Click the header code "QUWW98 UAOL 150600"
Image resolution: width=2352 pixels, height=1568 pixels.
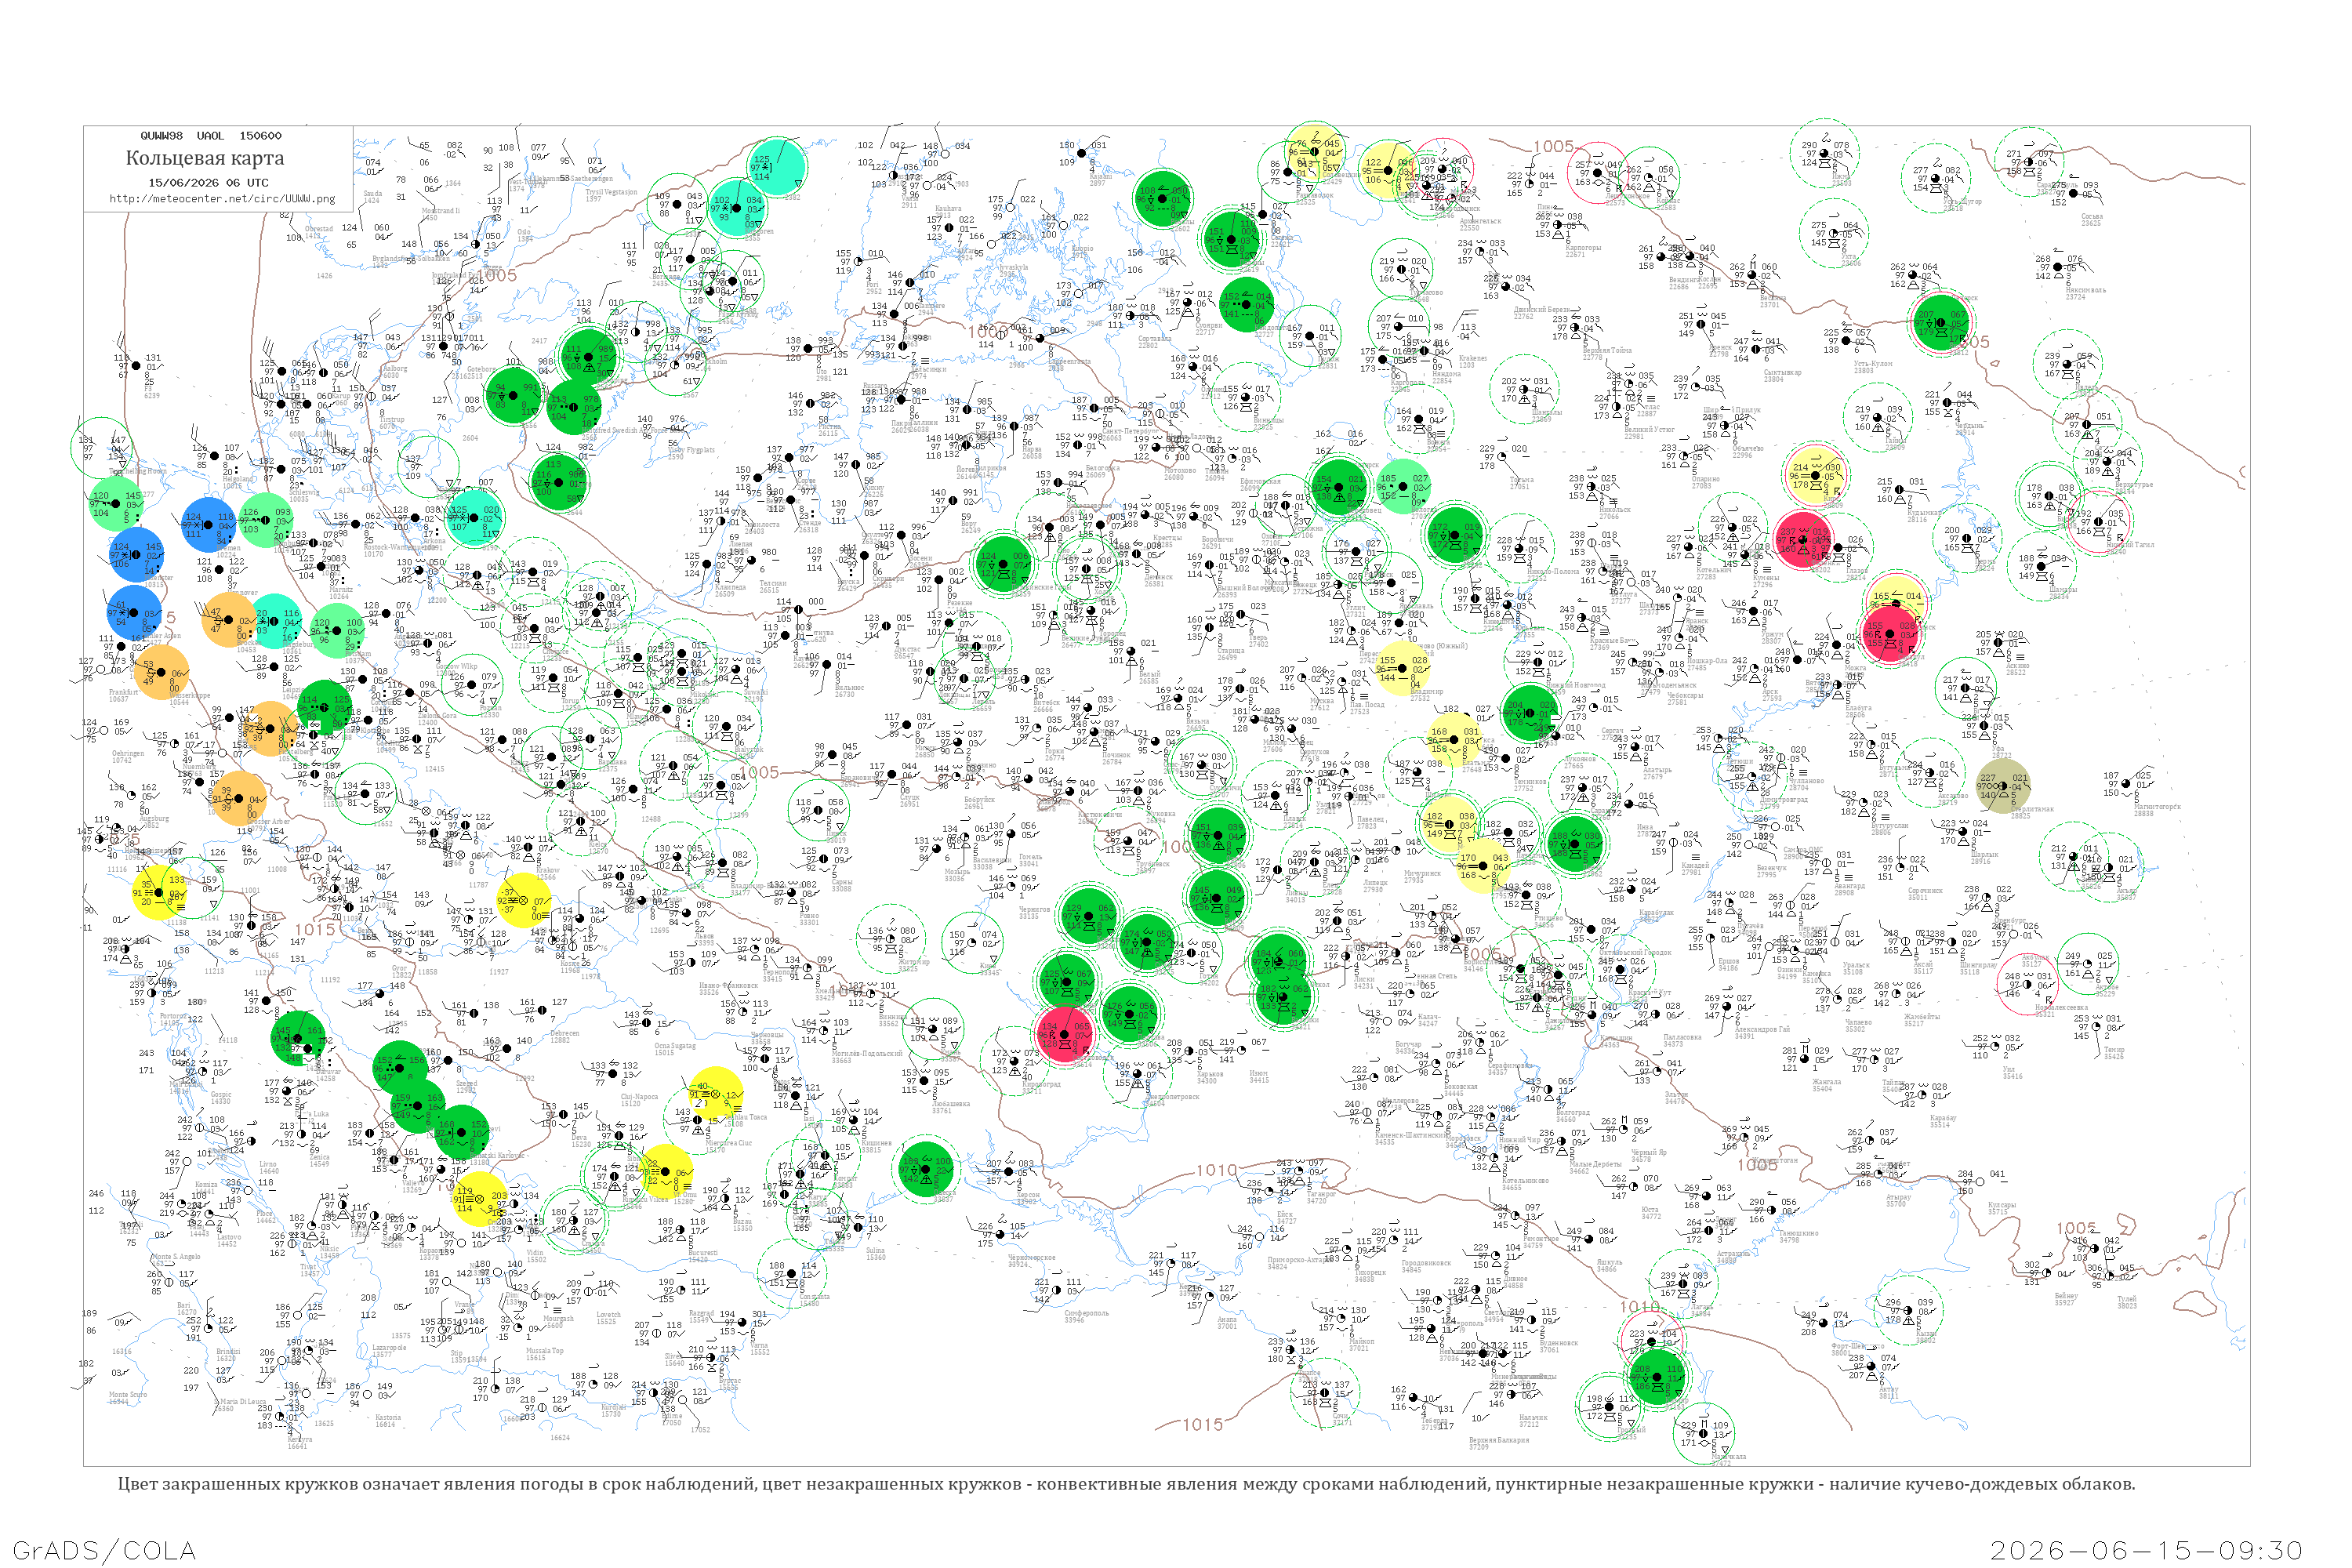pos(211,136)
